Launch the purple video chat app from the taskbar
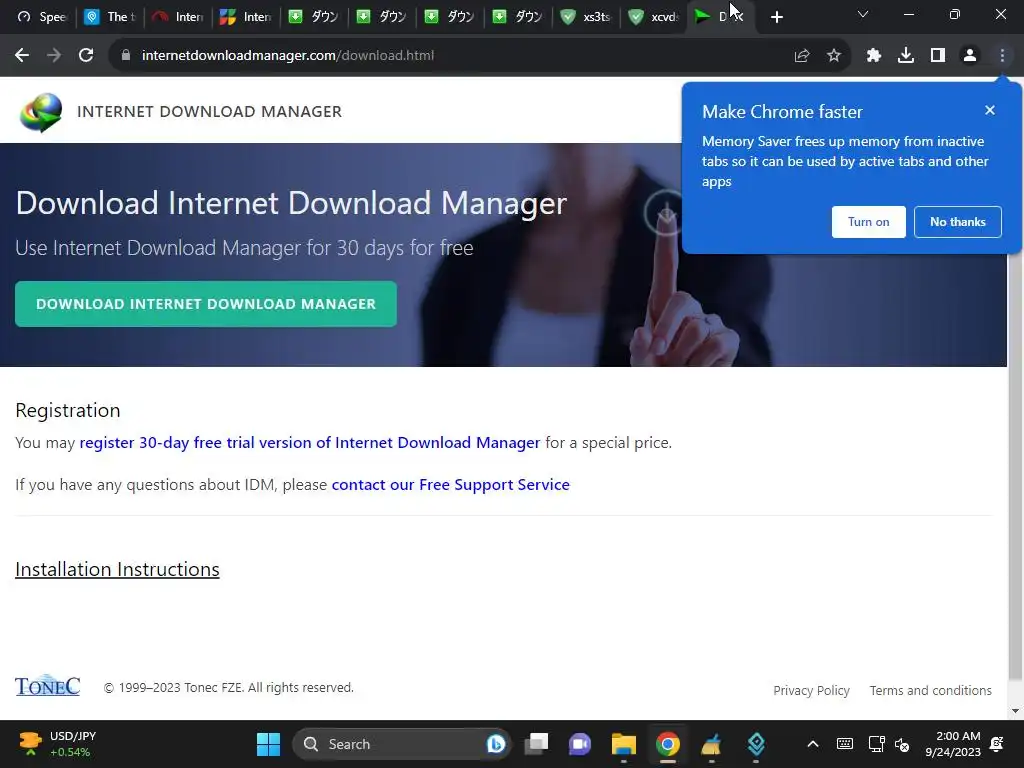 [579, 744]
